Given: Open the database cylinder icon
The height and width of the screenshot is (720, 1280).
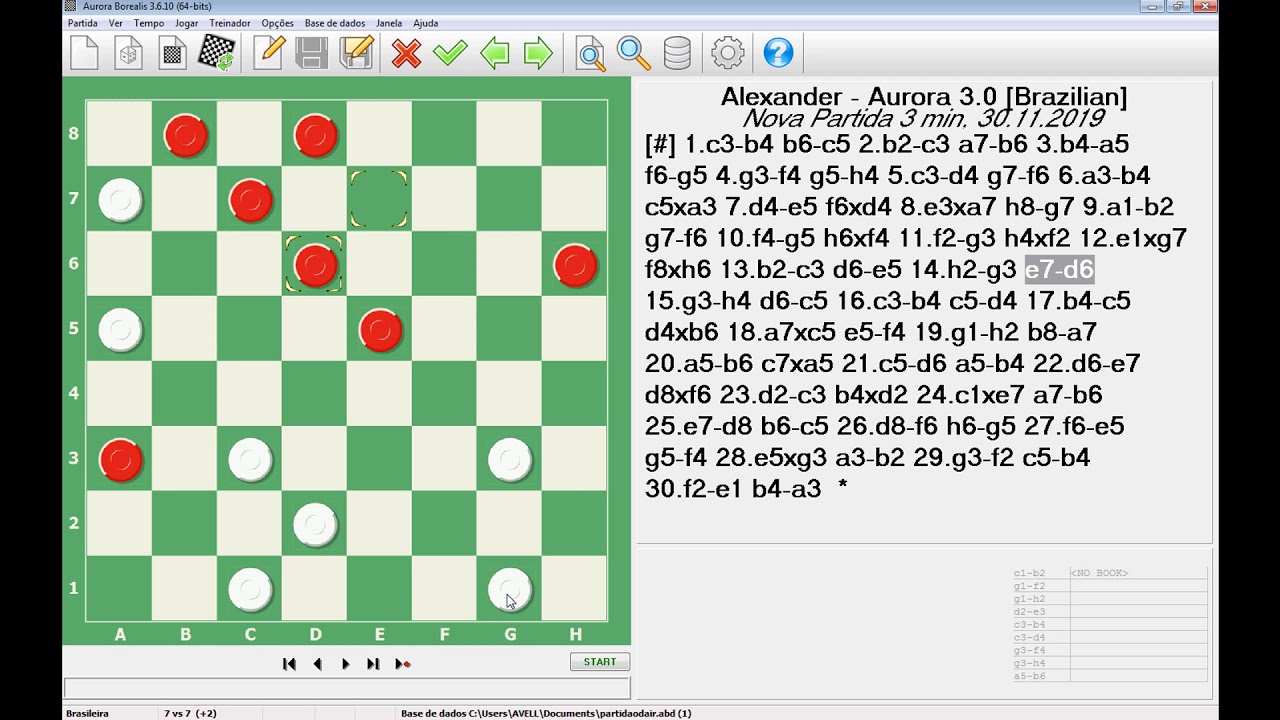Looking at the screenshot, I should 678,53.
